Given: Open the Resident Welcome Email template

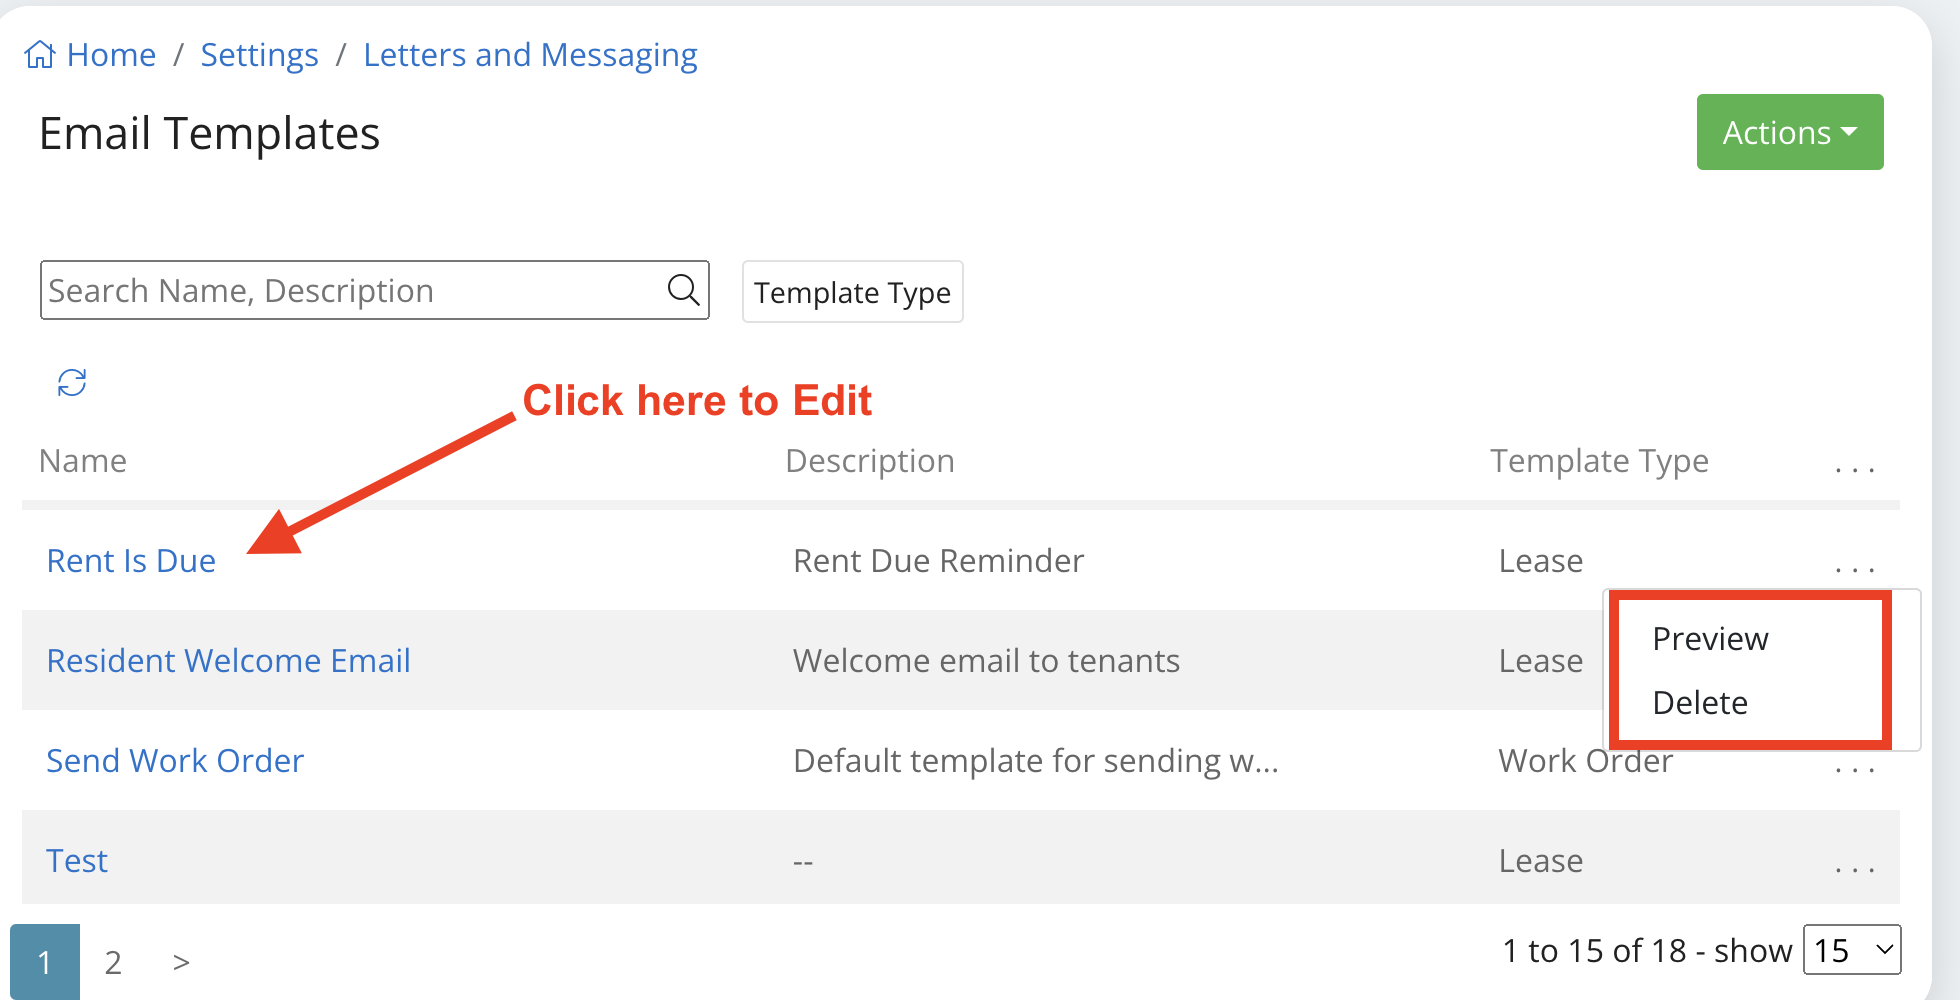Looking at the screenshot, I should tap(228, 661).
